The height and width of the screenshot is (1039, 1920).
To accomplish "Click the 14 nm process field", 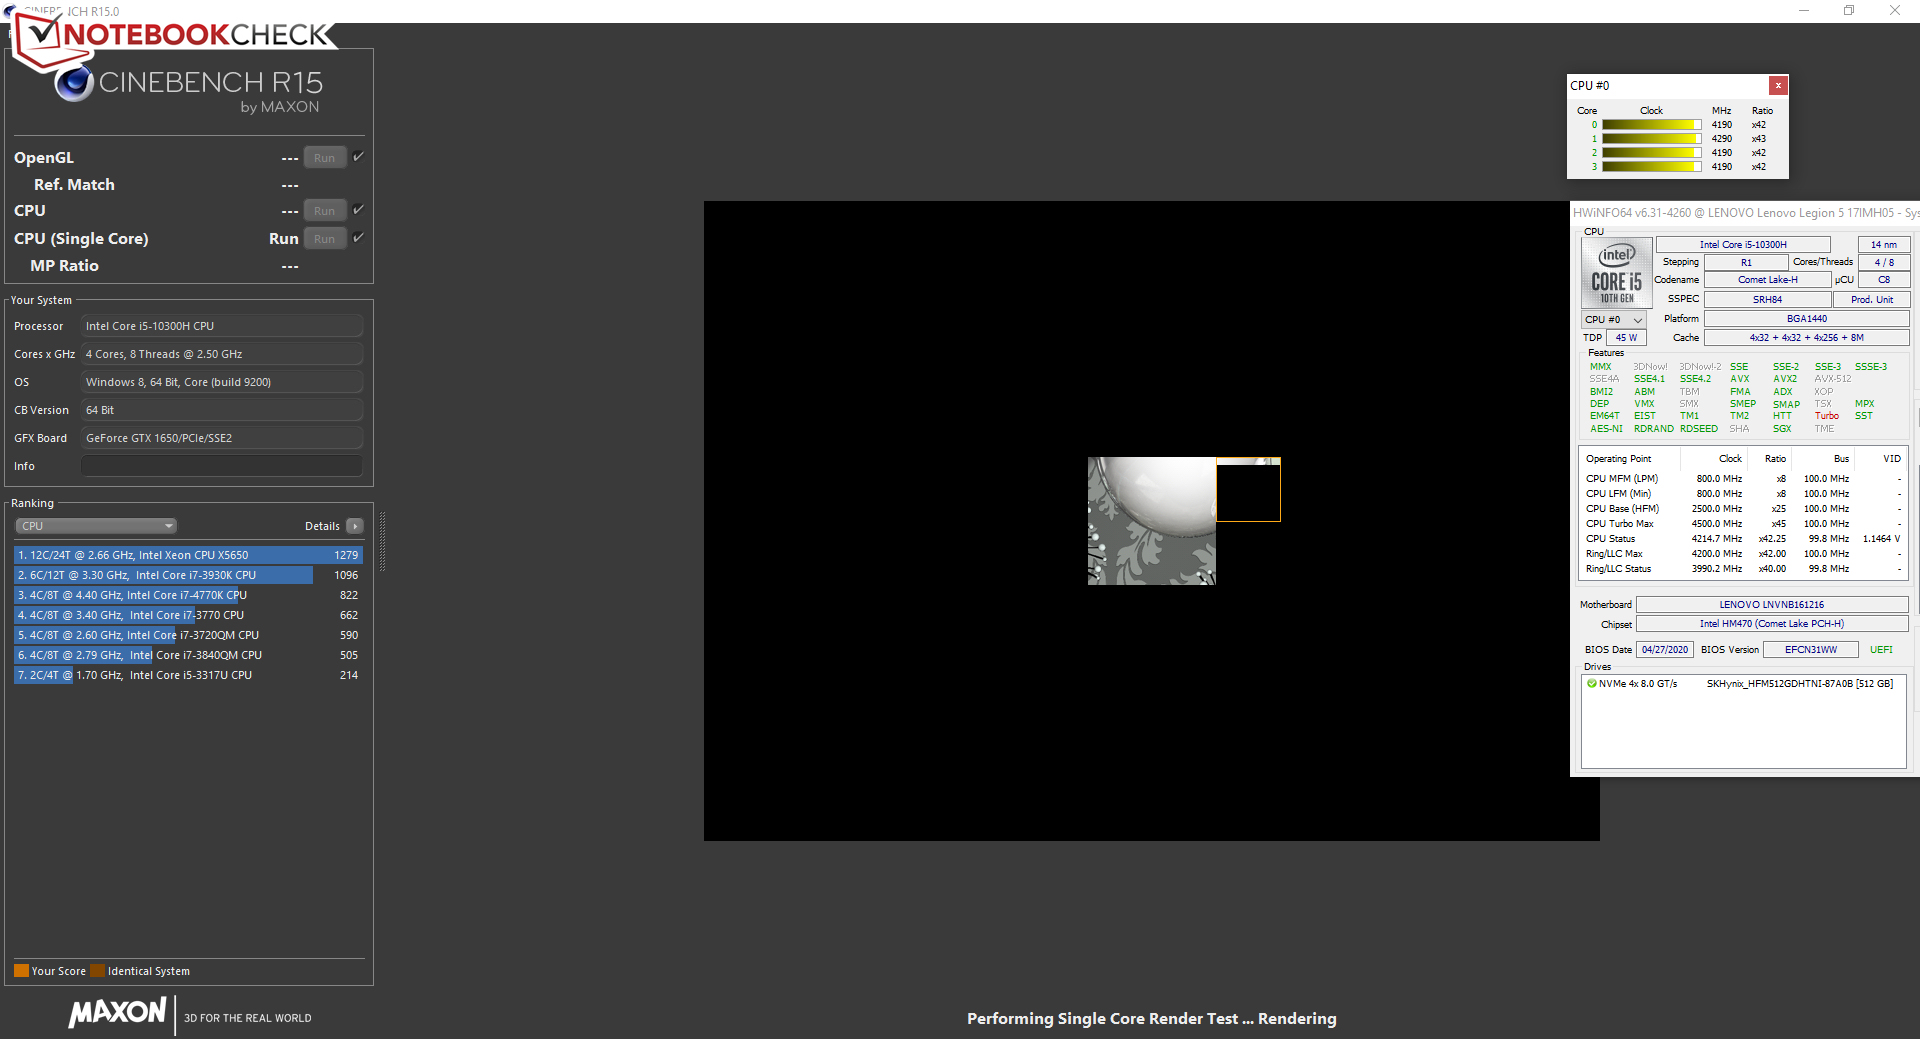I will pyautogui.click(x=1884, y=245).
